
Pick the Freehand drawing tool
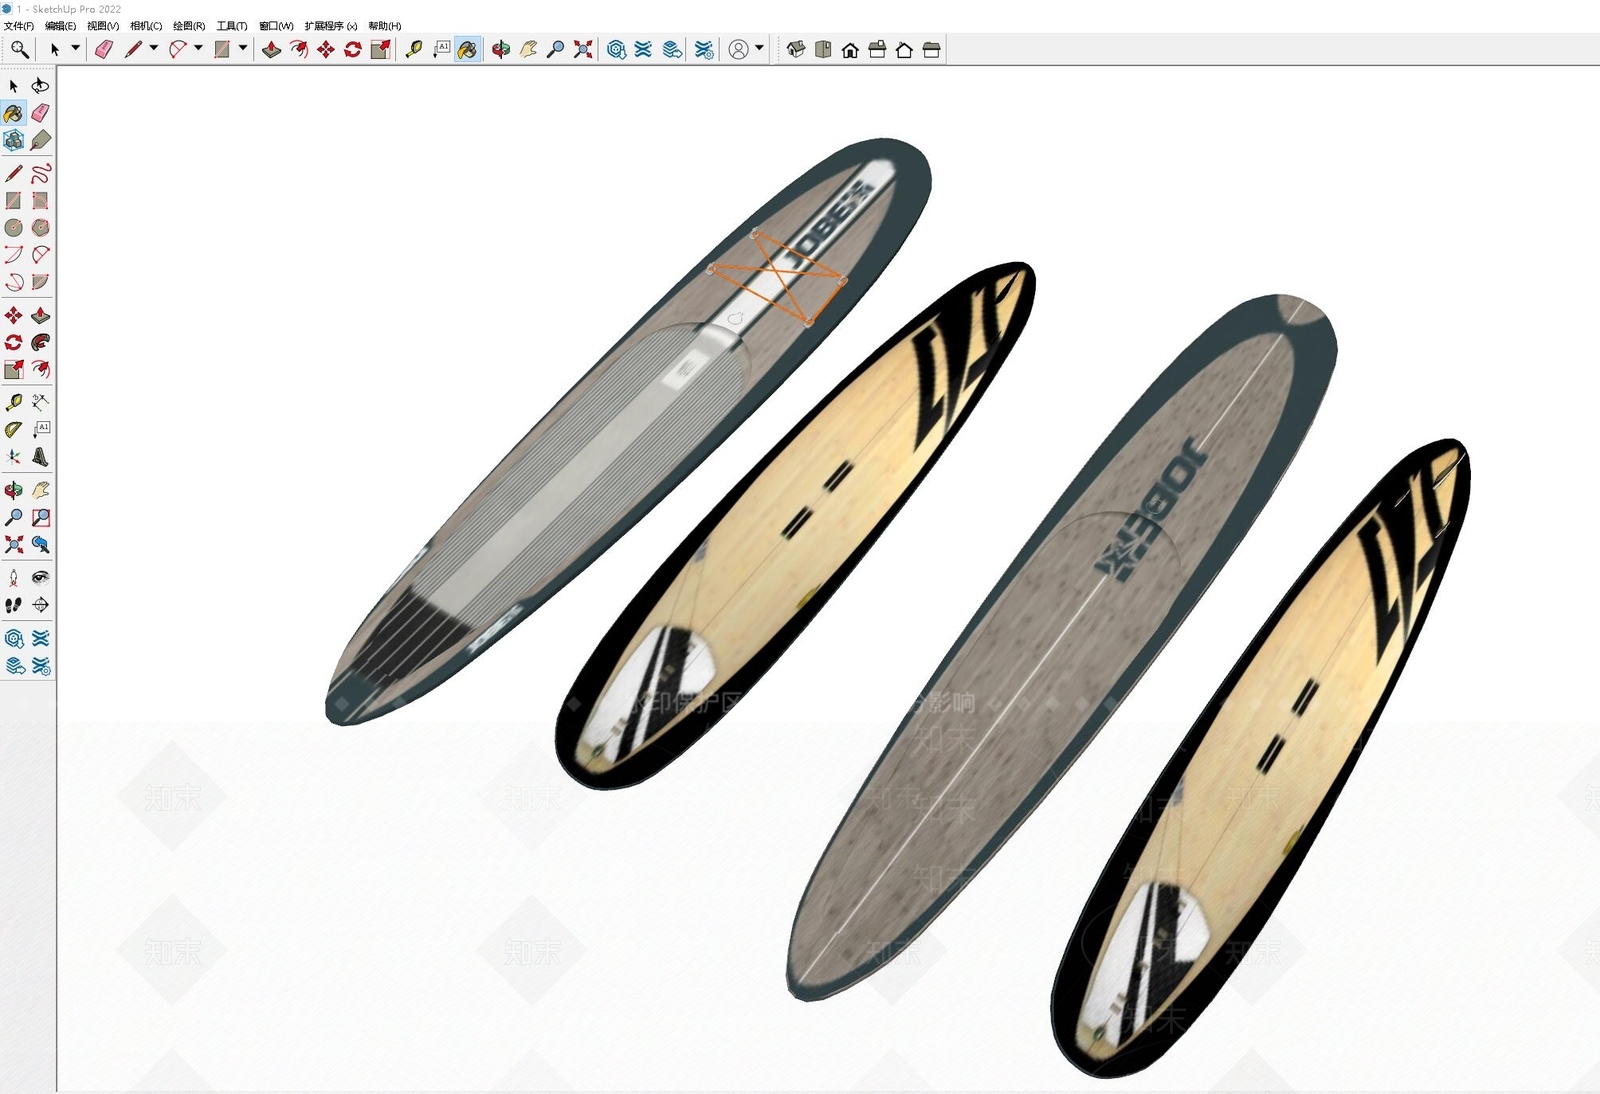pos(40,173)
